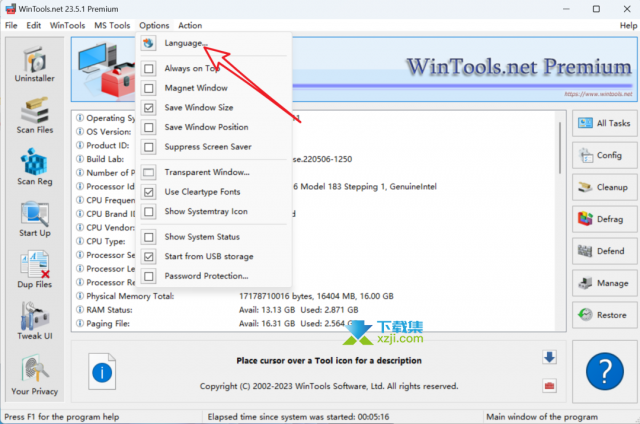Enable Always on Top checkbox

(x=149, y=68)
